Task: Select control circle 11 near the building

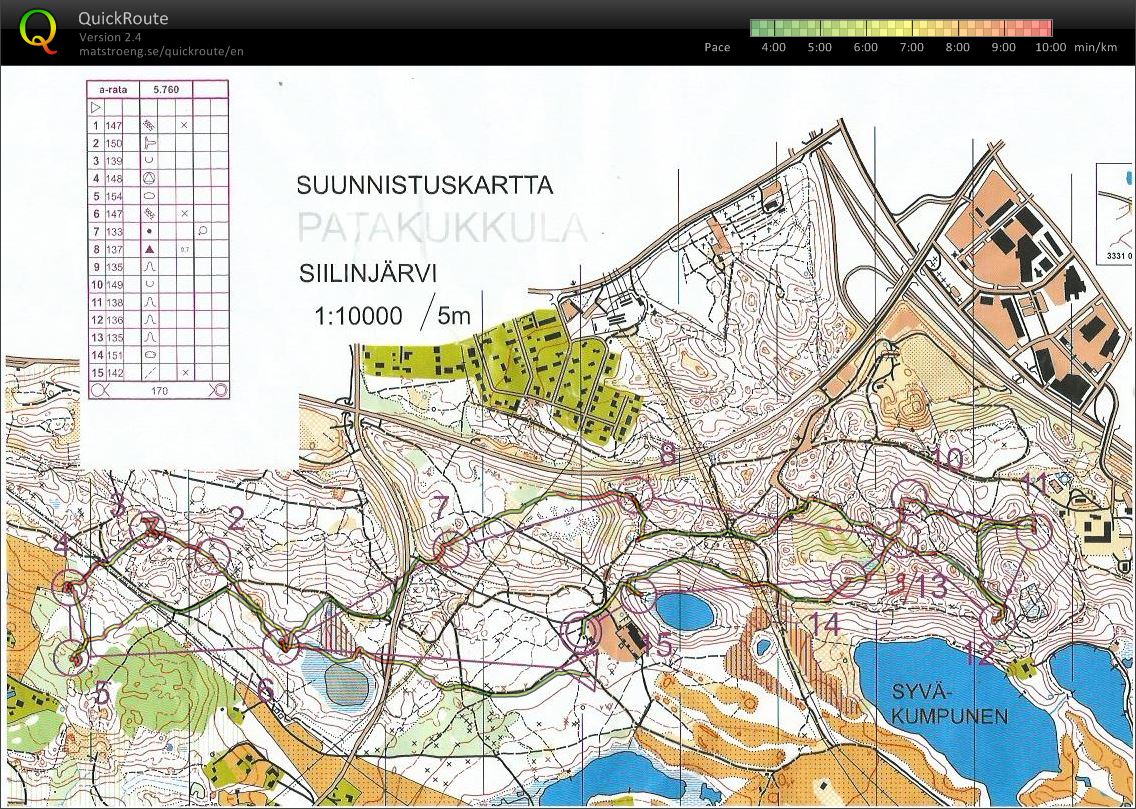Action: 1035,532
